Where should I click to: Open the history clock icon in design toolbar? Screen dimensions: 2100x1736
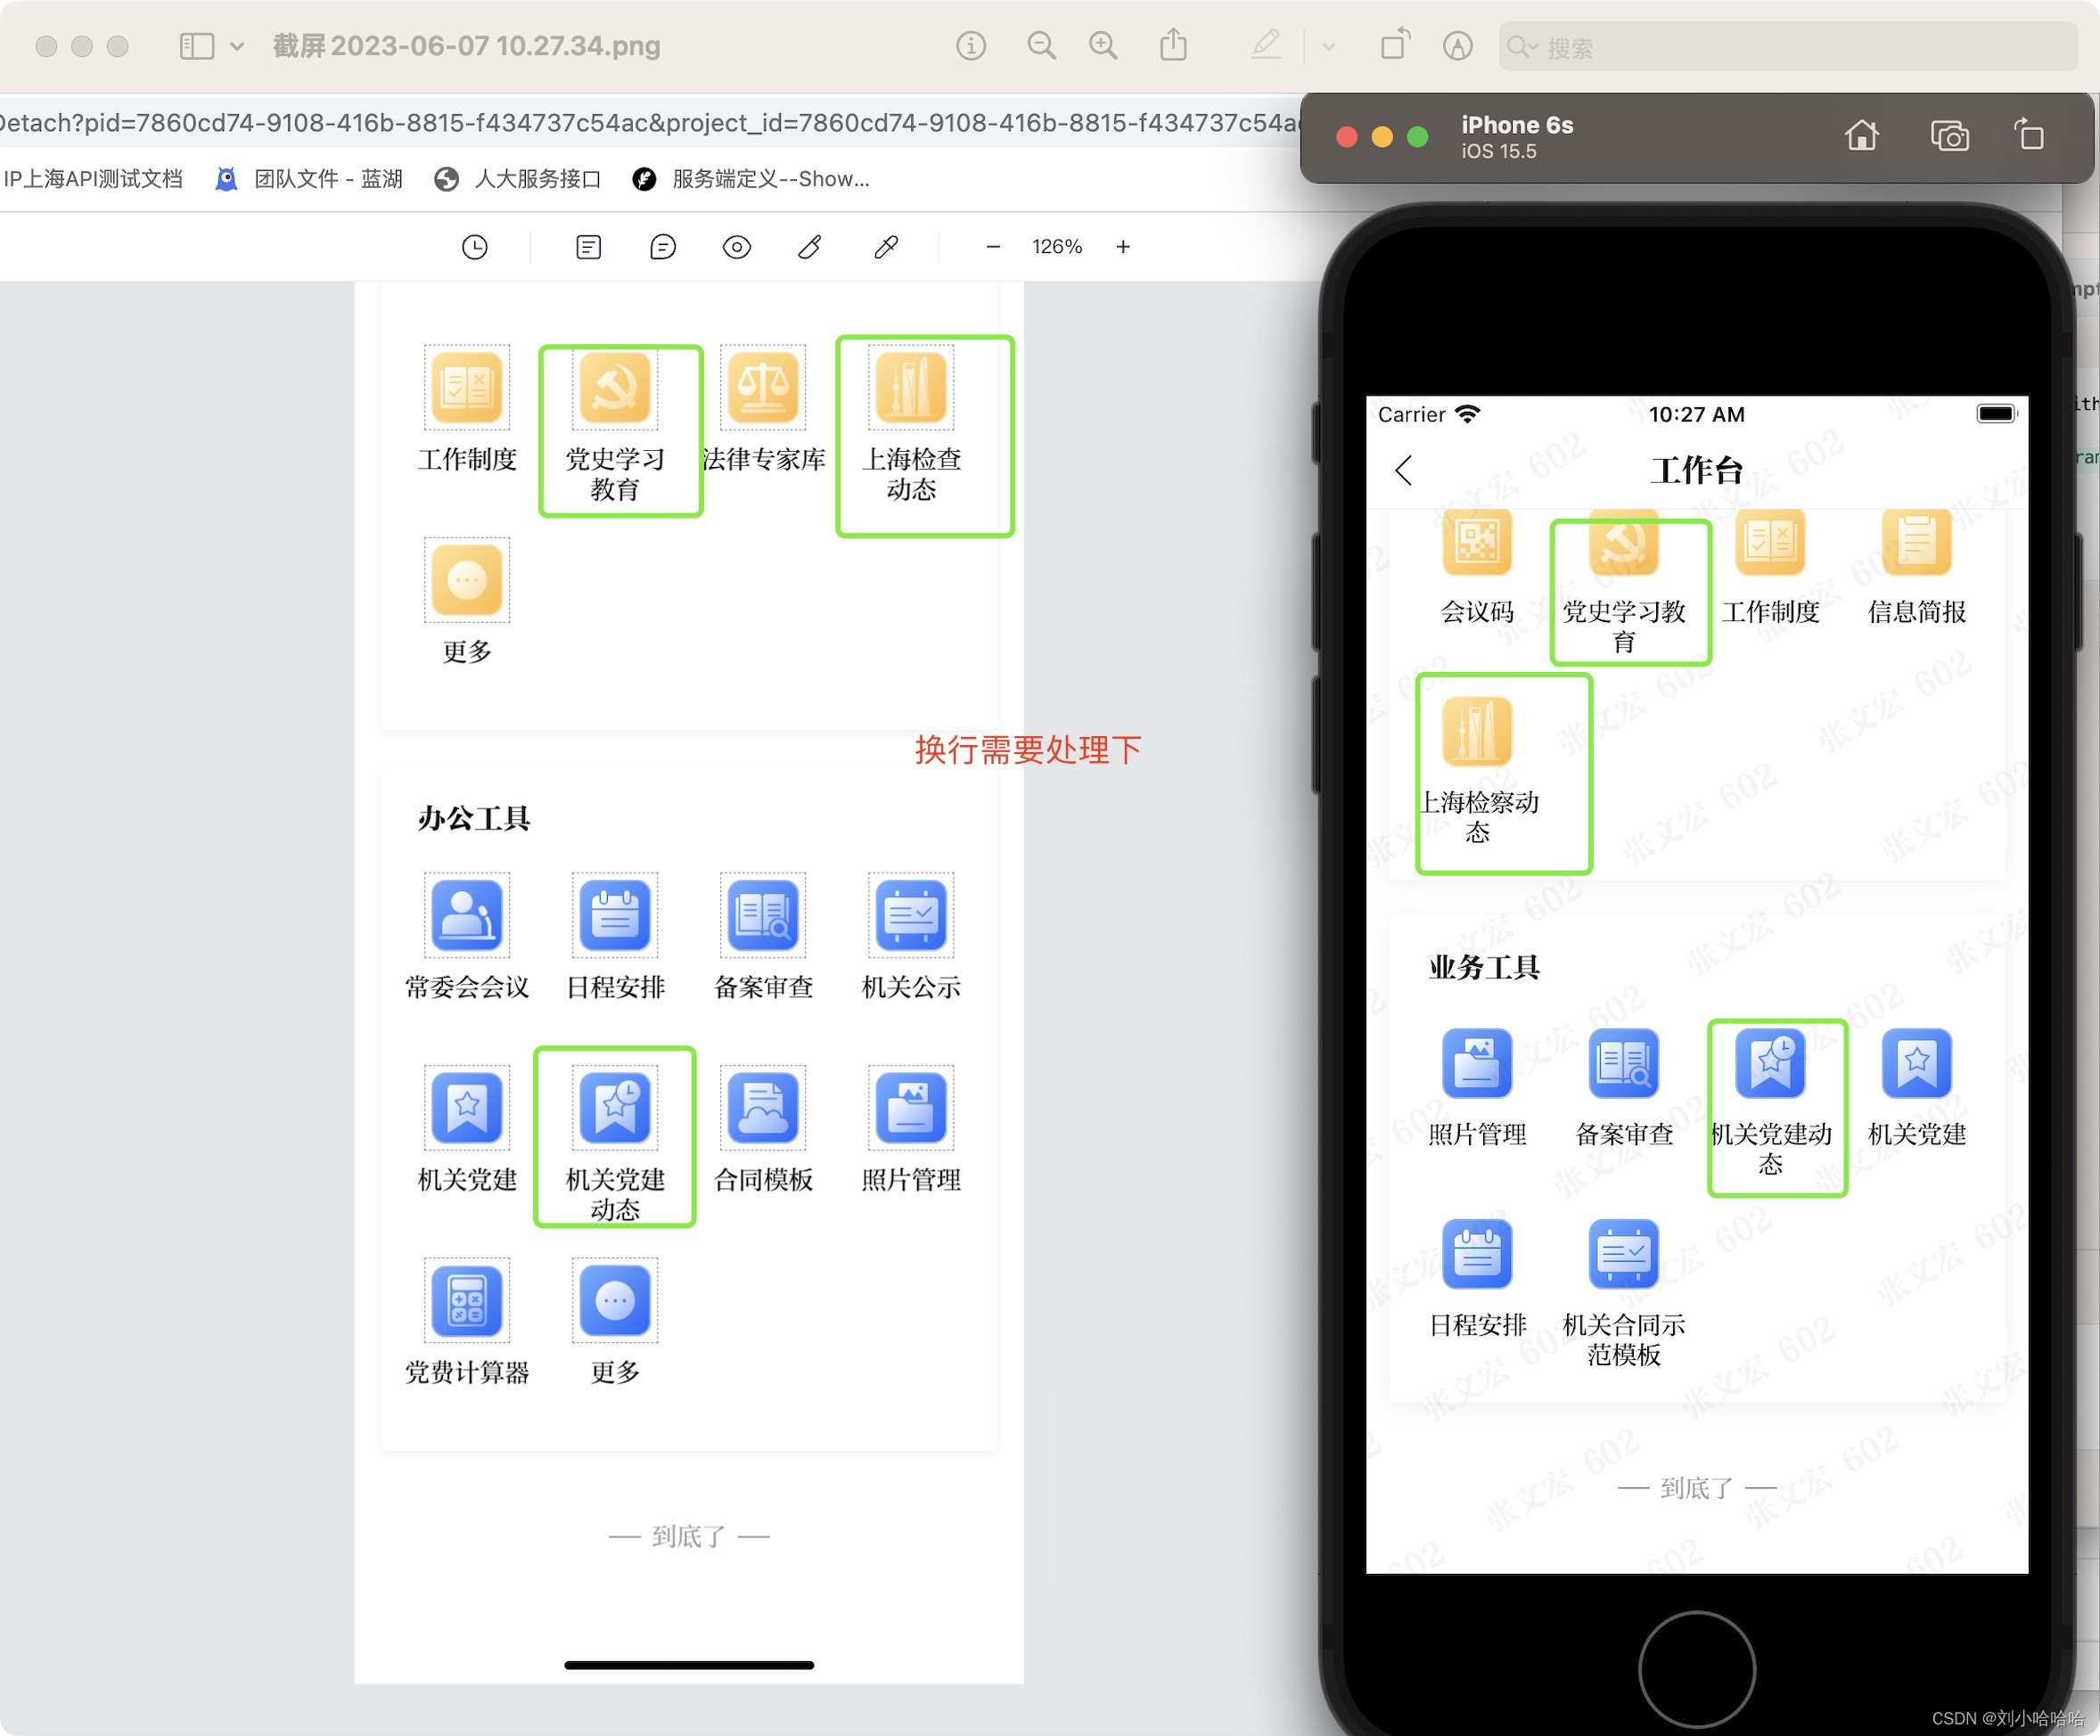pos(475,247)
